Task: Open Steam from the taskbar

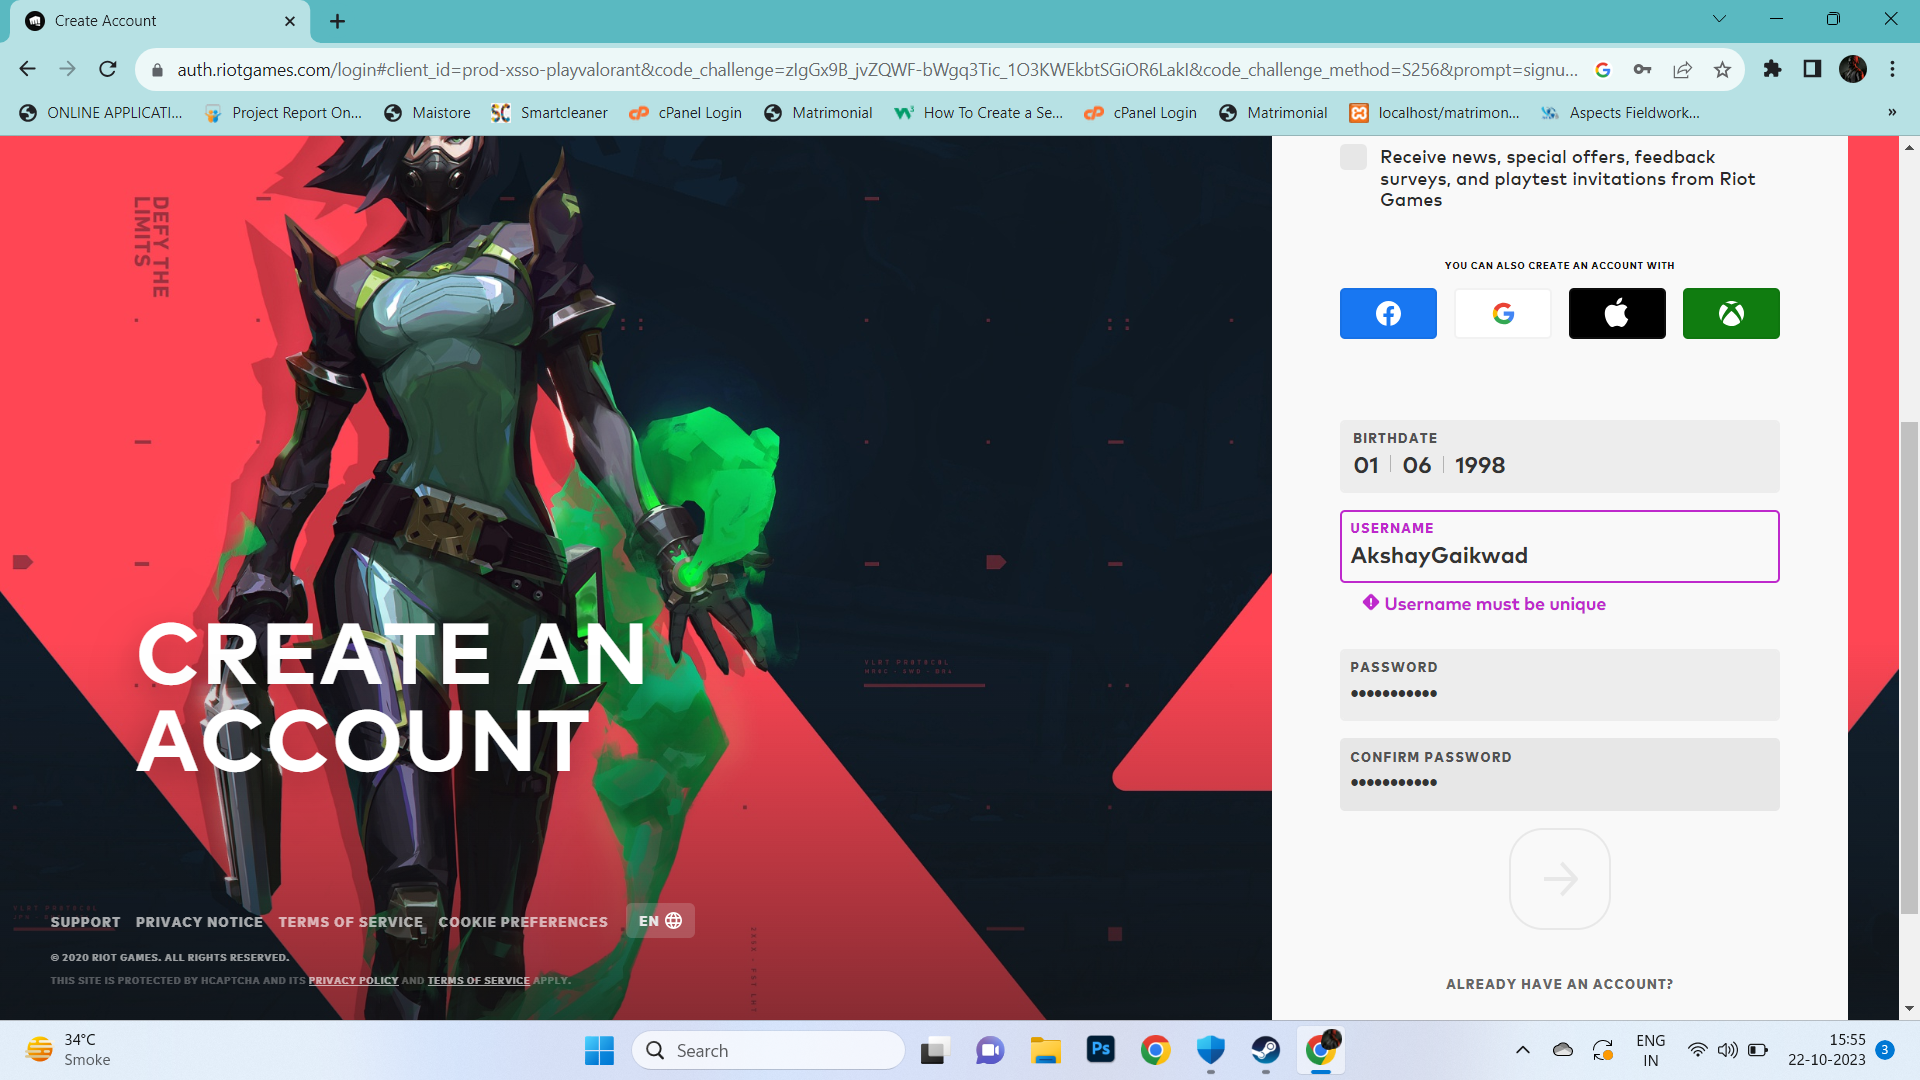Action: coord(1266,1050)
